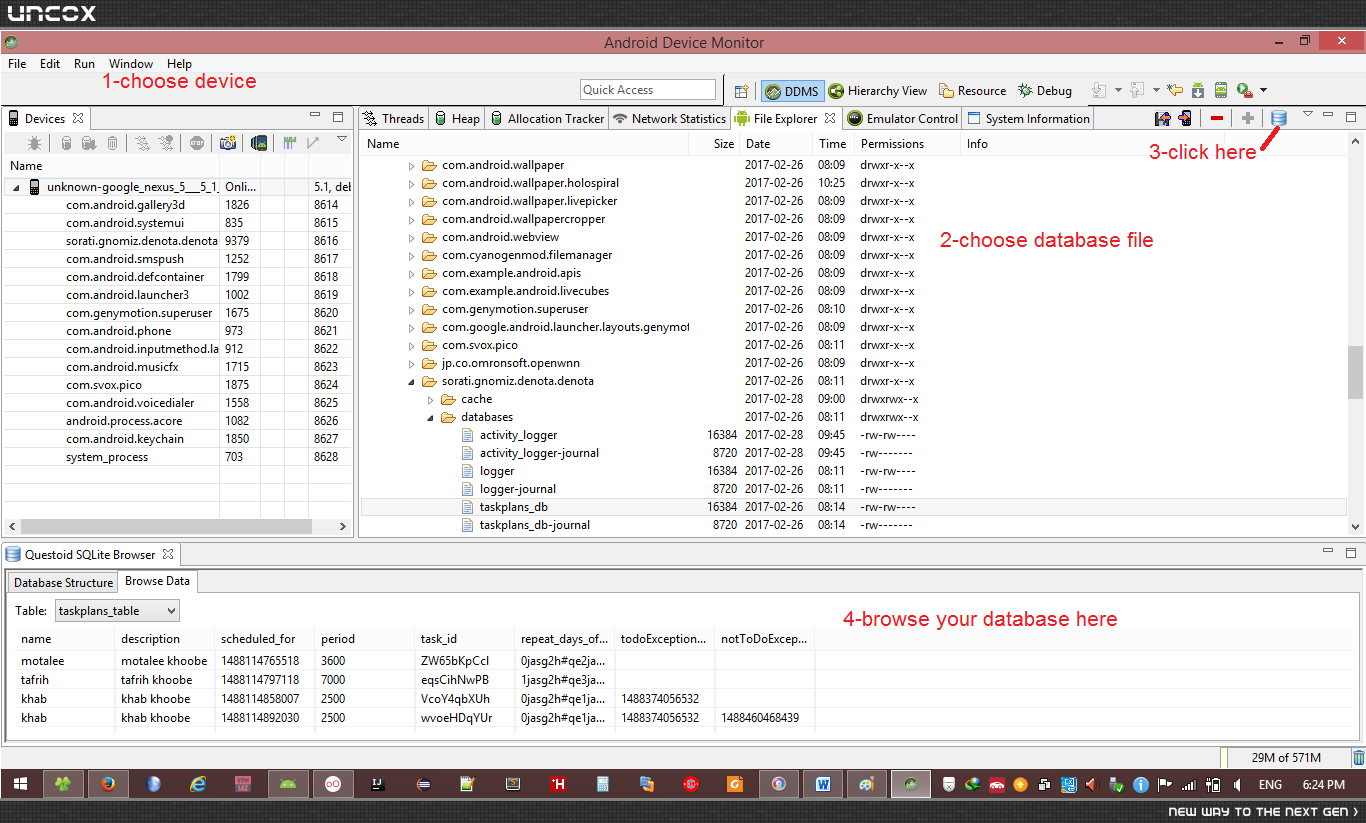This screenshot has width=1366, height=823.
Task: Expand the com.svox.pico folder in File Explorer
Action: pyautogui.click(x=411, y=345)
